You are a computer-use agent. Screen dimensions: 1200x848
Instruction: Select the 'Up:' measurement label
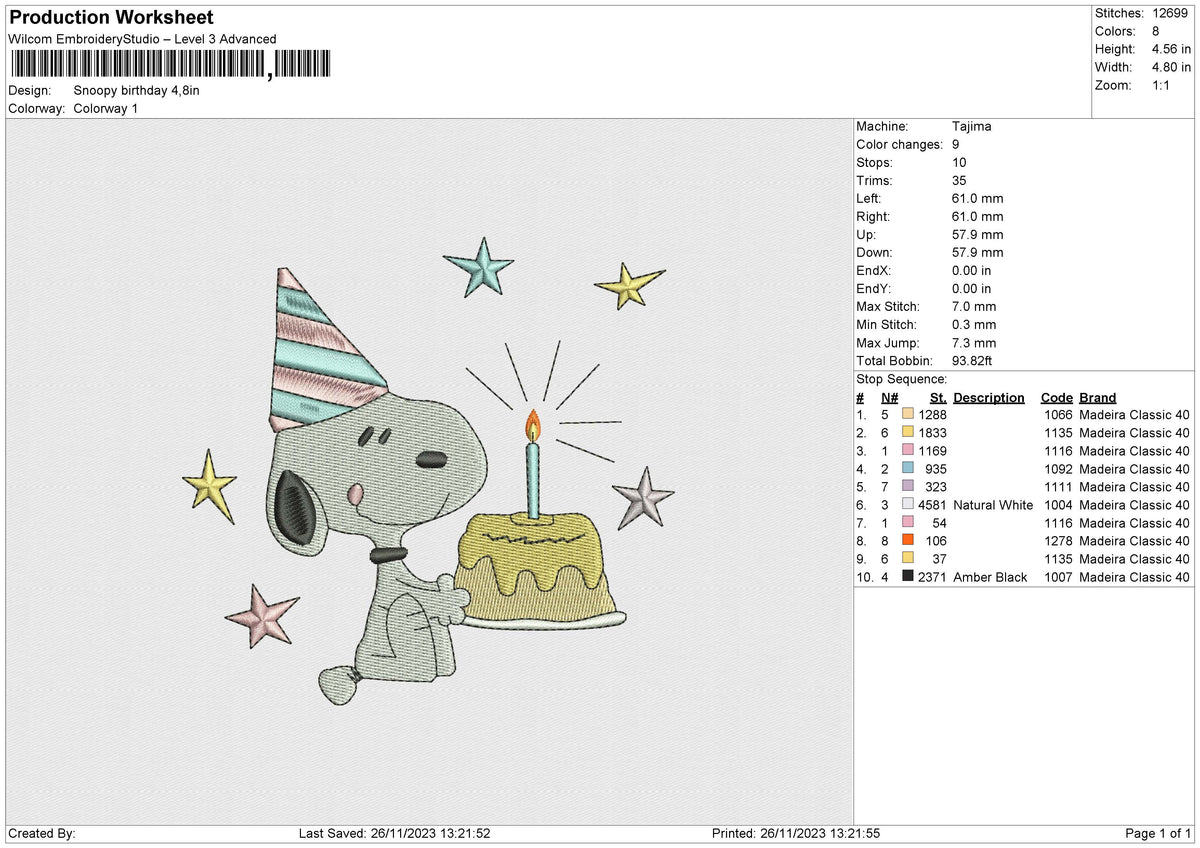(x=867, y=234)
